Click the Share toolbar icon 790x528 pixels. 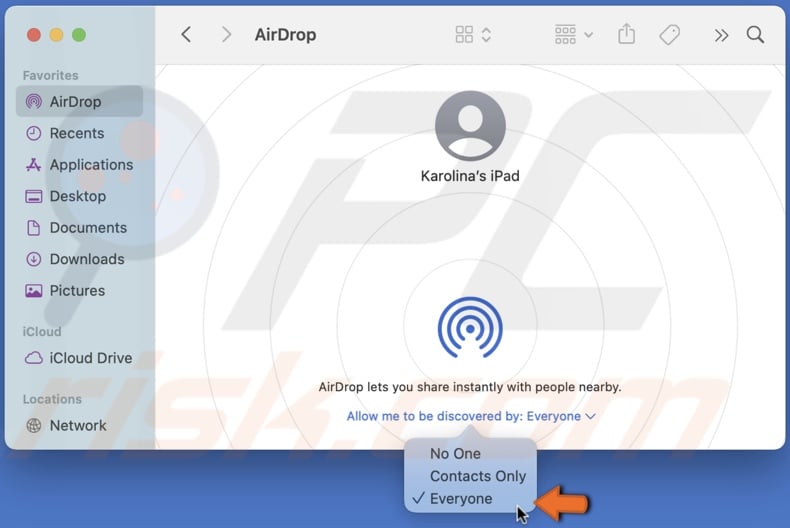point(626,34)
